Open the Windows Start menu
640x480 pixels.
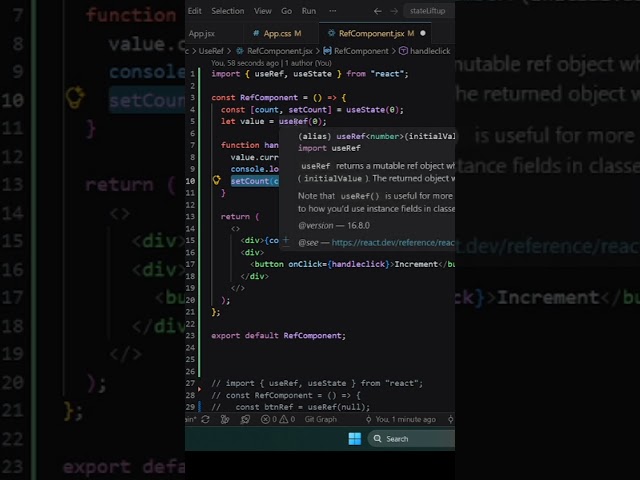coord(355,439)
